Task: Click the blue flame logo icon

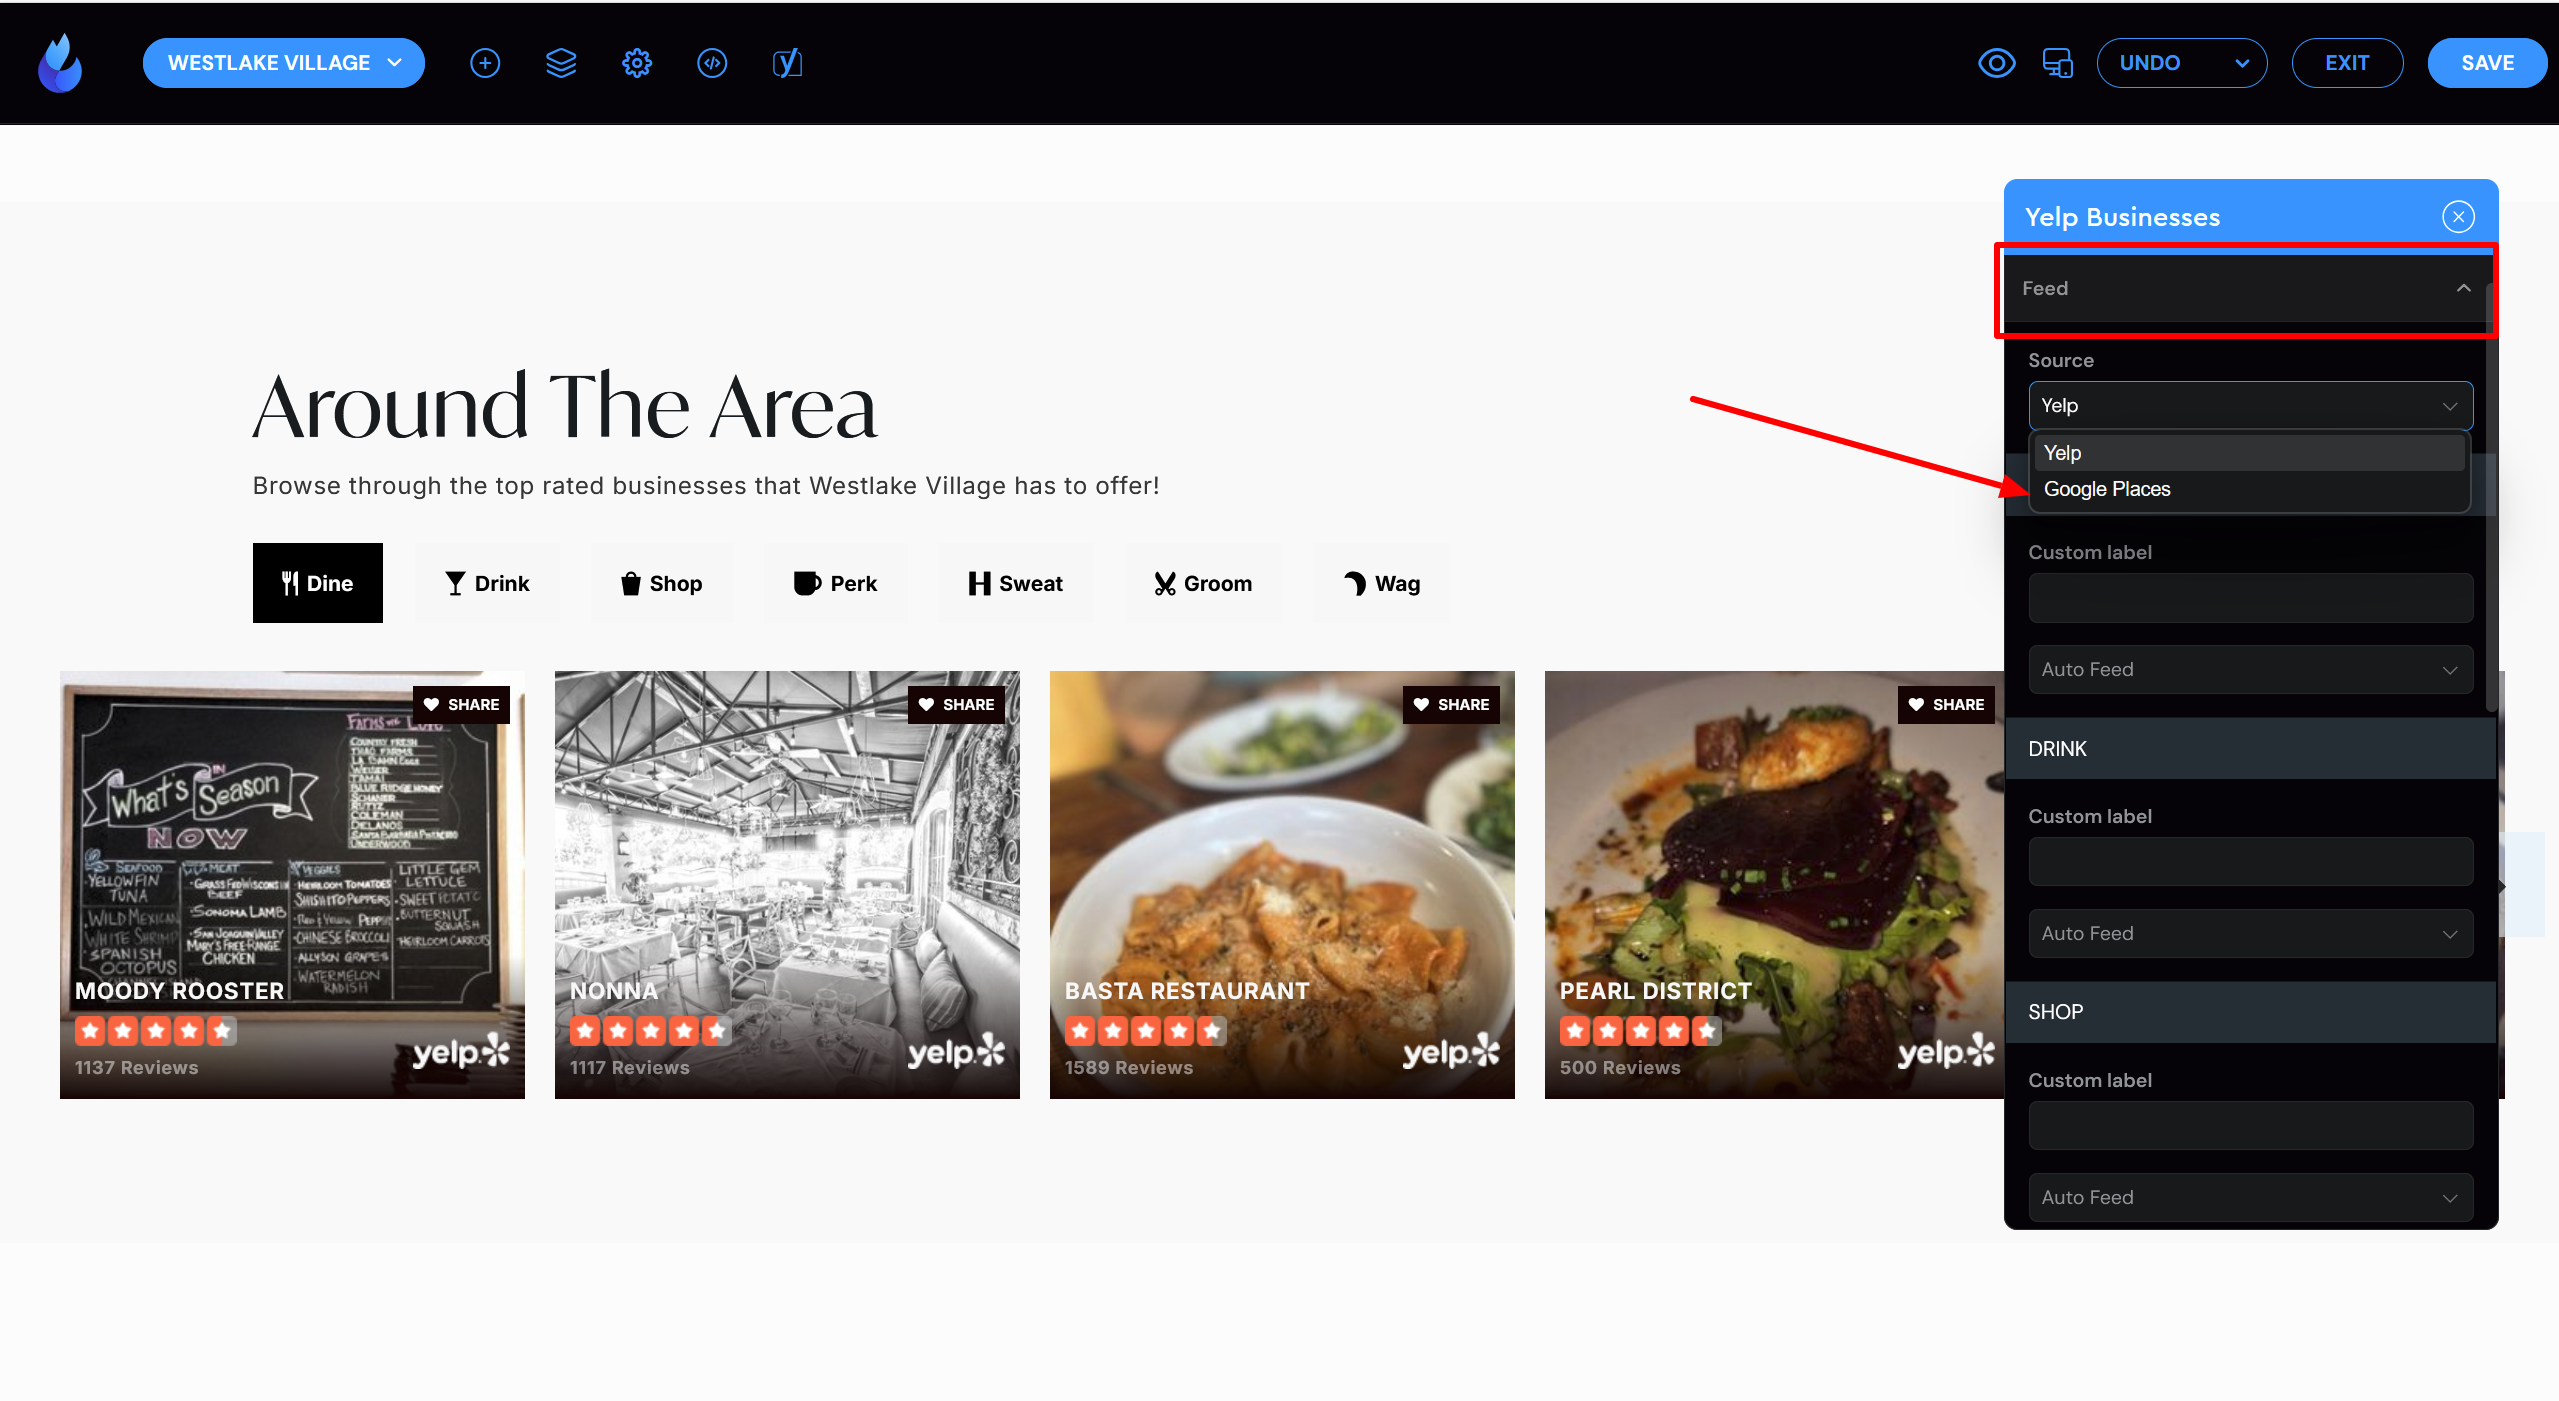Action: click(x=60, y=63)
